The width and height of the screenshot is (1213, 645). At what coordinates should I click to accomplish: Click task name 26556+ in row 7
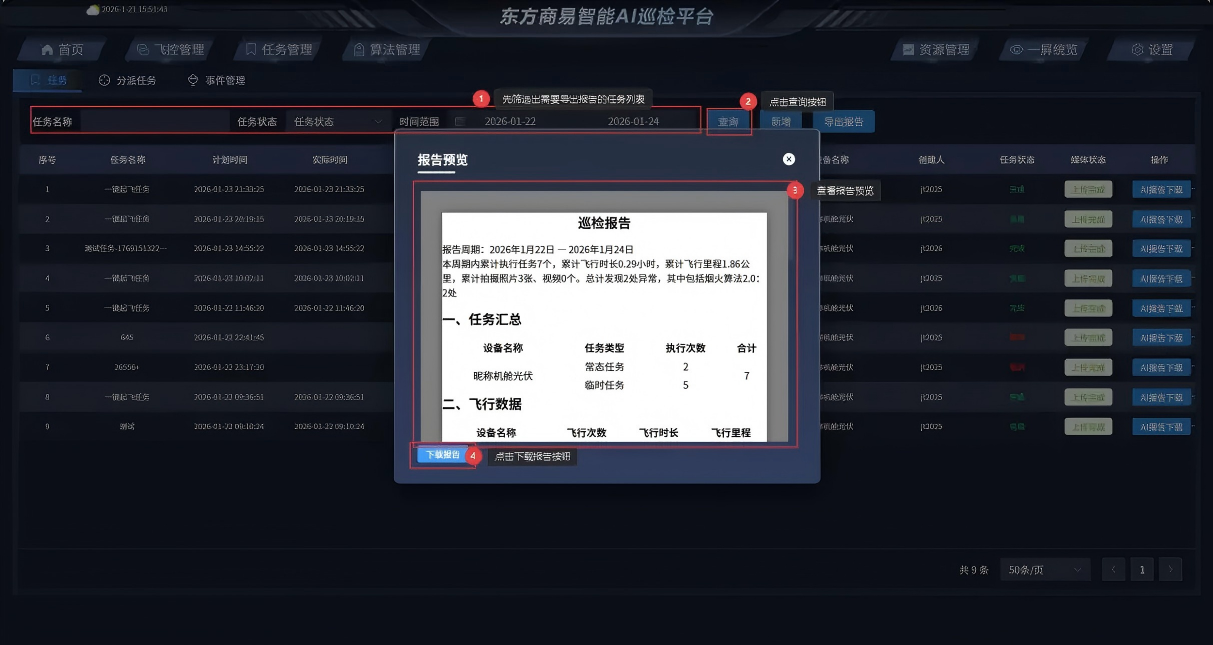[127, 367]
